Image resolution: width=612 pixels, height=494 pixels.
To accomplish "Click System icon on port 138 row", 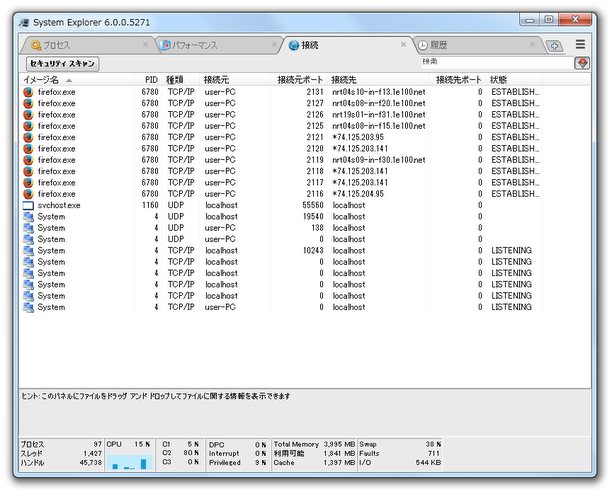I will [x=28, y=228].
